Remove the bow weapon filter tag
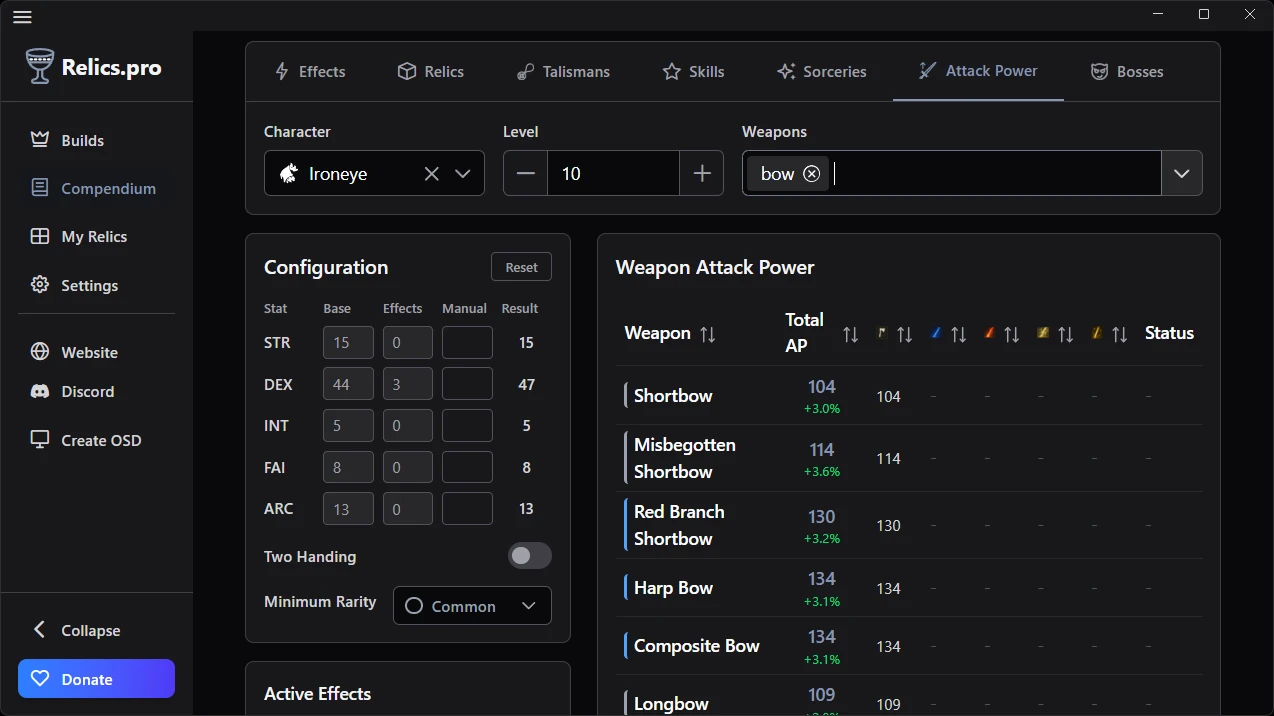The image size is (1274, 716). (811, 174)
